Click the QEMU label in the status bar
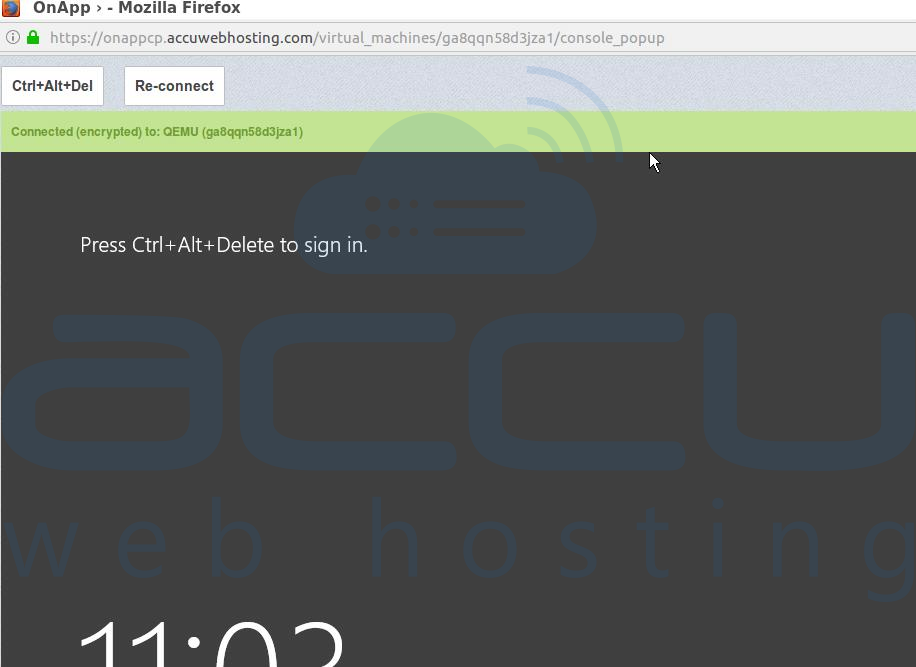This screenshot has height=667, width=916. tap(181, 132)
